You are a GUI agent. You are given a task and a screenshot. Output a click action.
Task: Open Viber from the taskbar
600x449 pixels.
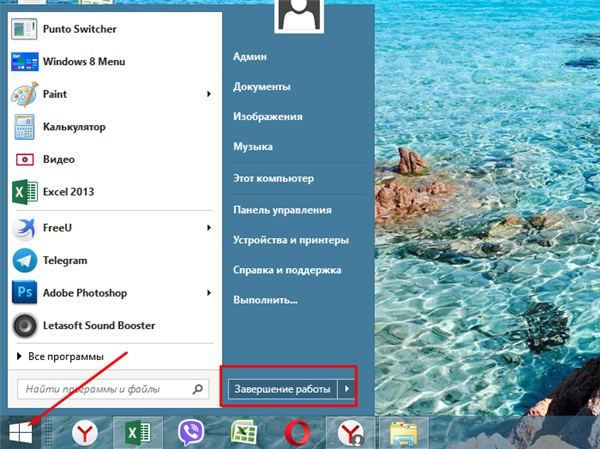(x=191, y=433)
